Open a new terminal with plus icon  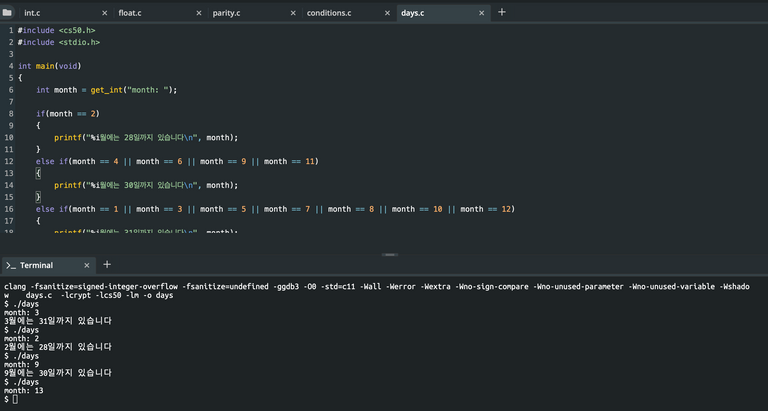pyautogui.click(x=107, y=265)
